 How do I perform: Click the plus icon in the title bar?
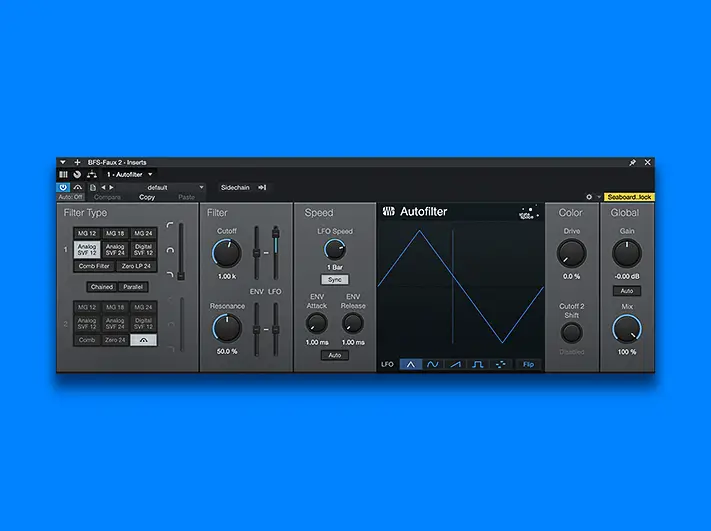coord(77,162)
